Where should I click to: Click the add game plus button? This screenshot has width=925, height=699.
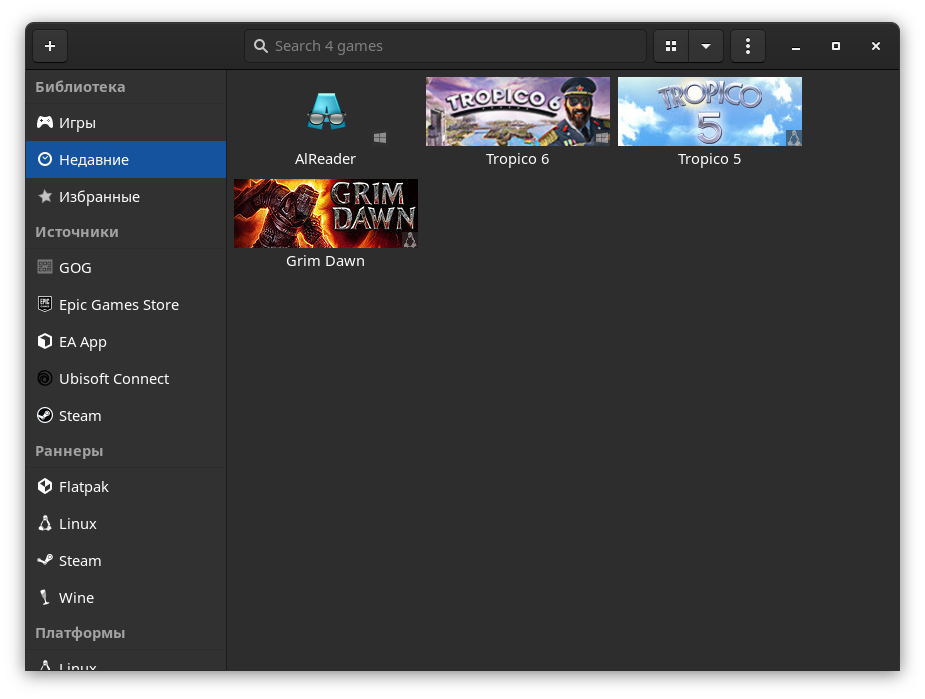point(50,46)
